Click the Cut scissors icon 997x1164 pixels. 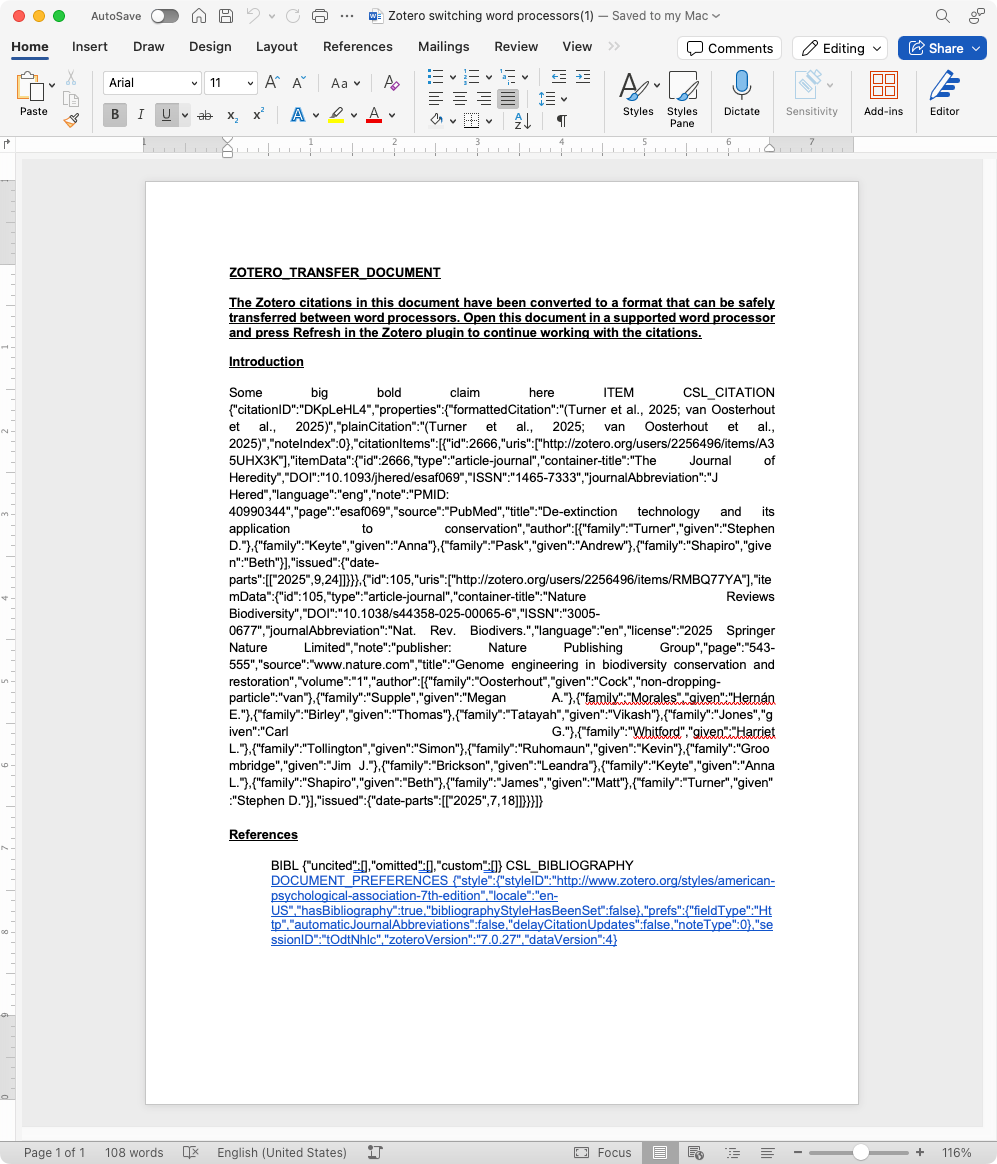pos(71,77)
